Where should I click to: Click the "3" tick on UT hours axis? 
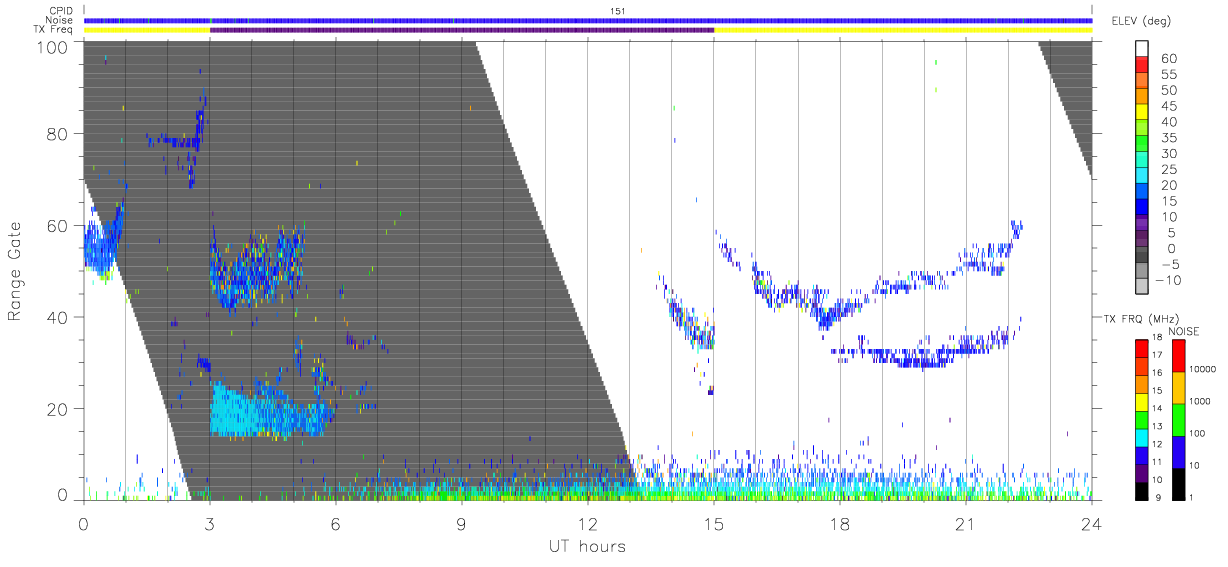(x=209, y=524)
